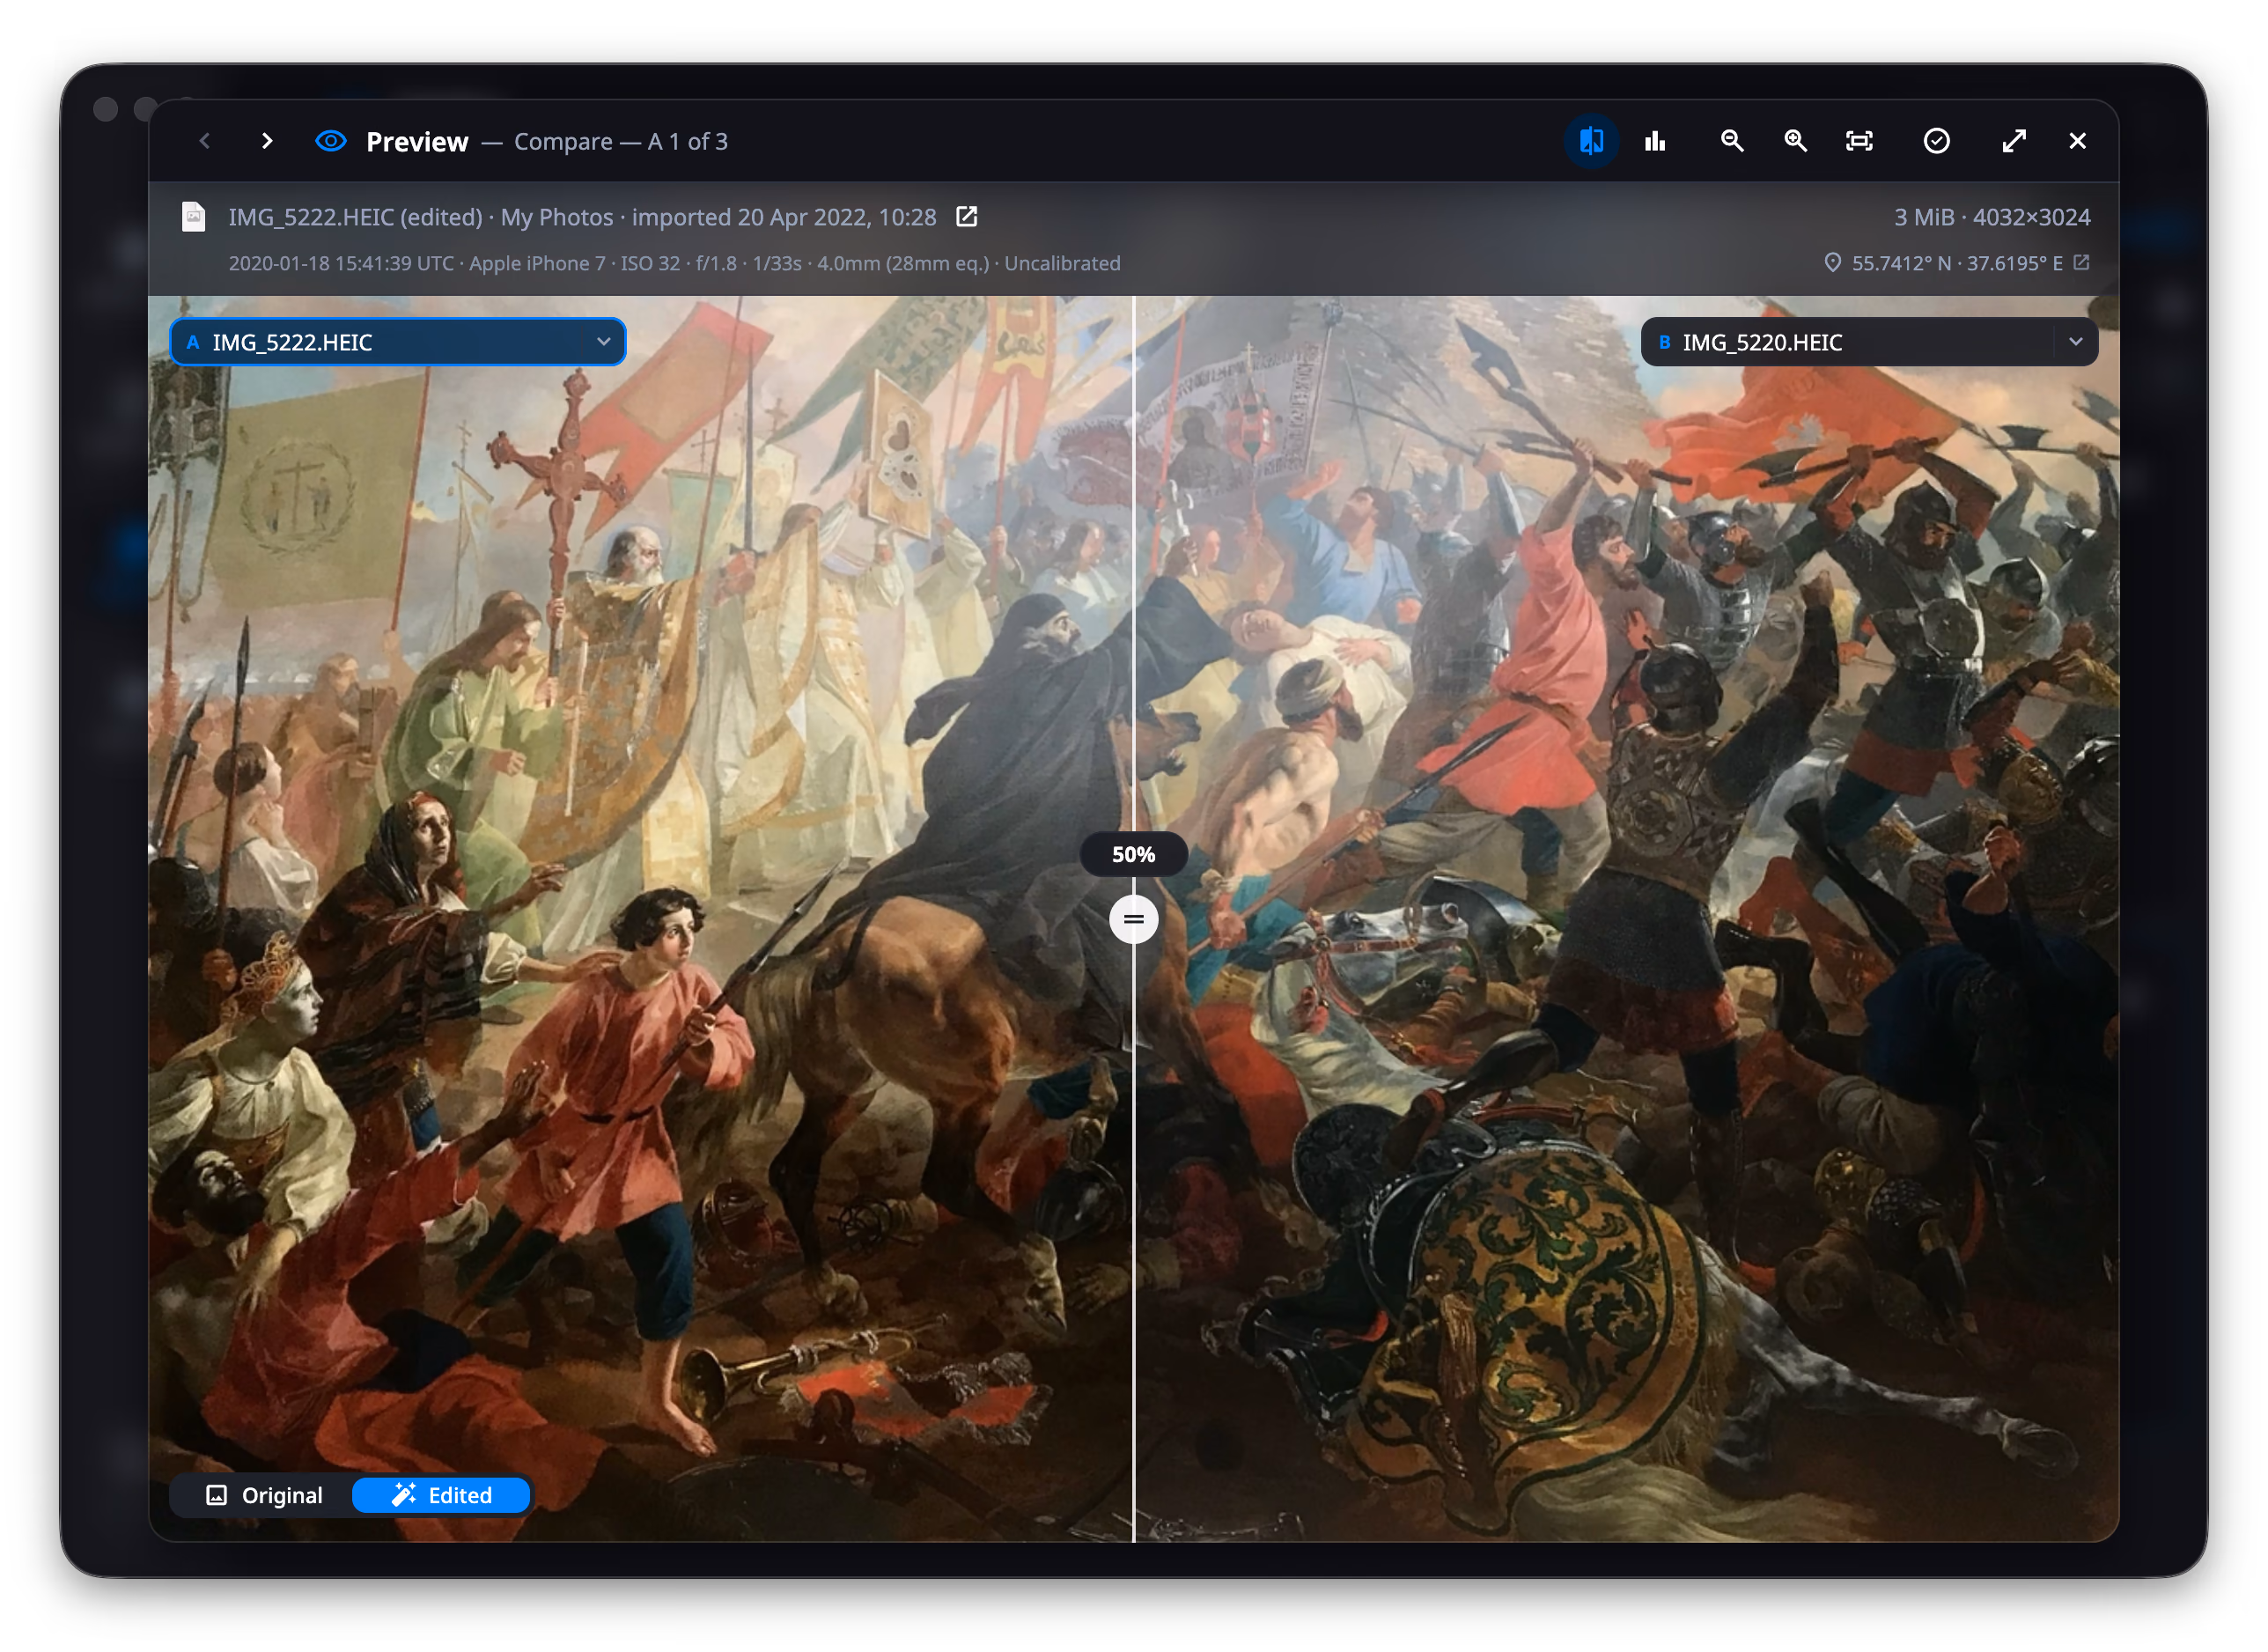
Task: Enter fullscreen with the expand arrows icon
Action: coord(2014,141)
